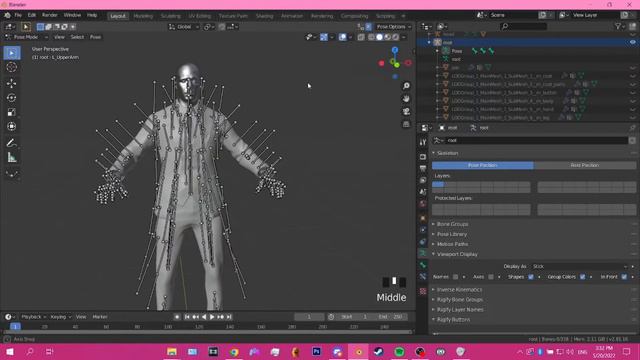This screenshot has height=360, width=640.
Task: Open the Bone properties tab
Action: pyautogui.click(x=423, y=265)
